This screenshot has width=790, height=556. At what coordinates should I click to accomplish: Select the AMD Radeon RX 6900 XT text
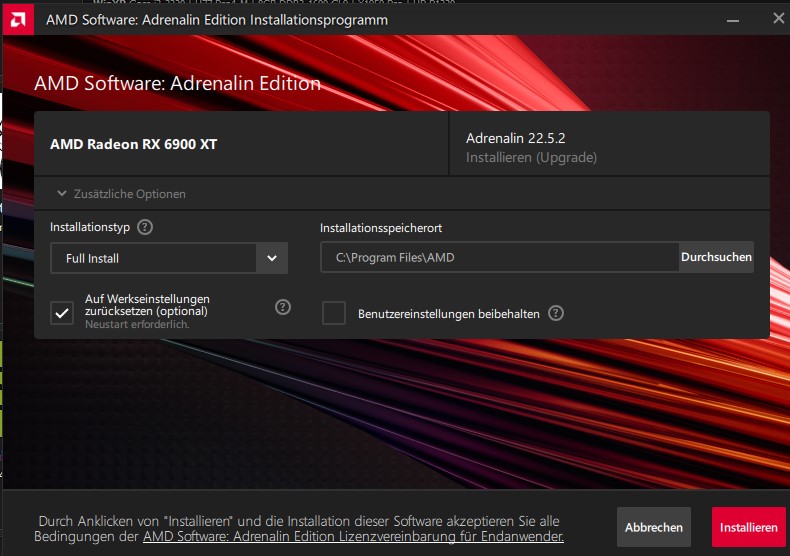(x=134, y=144)
